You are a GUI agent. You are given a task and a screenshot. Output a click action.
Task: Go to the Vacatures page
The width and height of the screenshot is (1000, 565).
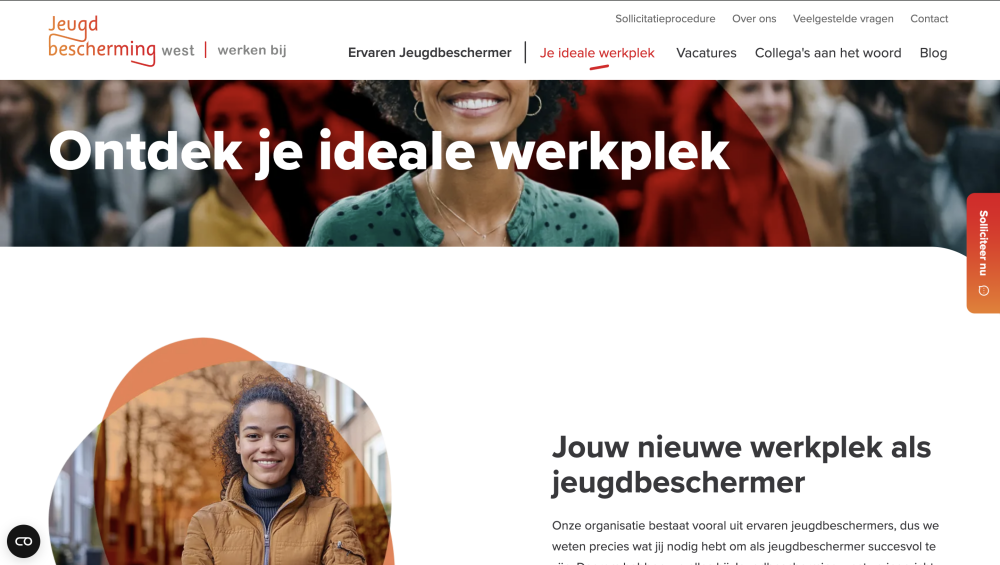(706, 53)
